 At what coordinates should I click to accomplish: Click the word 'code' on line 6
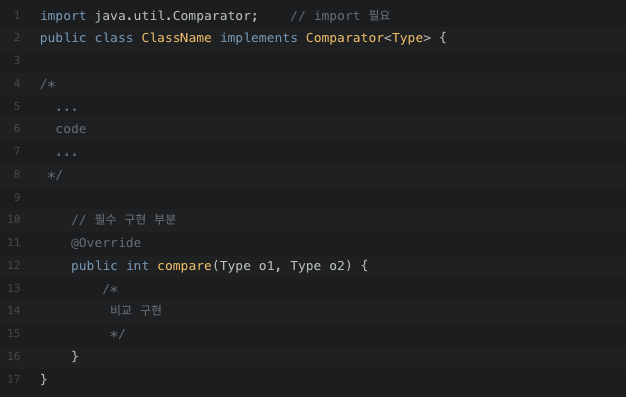(71, 129)
